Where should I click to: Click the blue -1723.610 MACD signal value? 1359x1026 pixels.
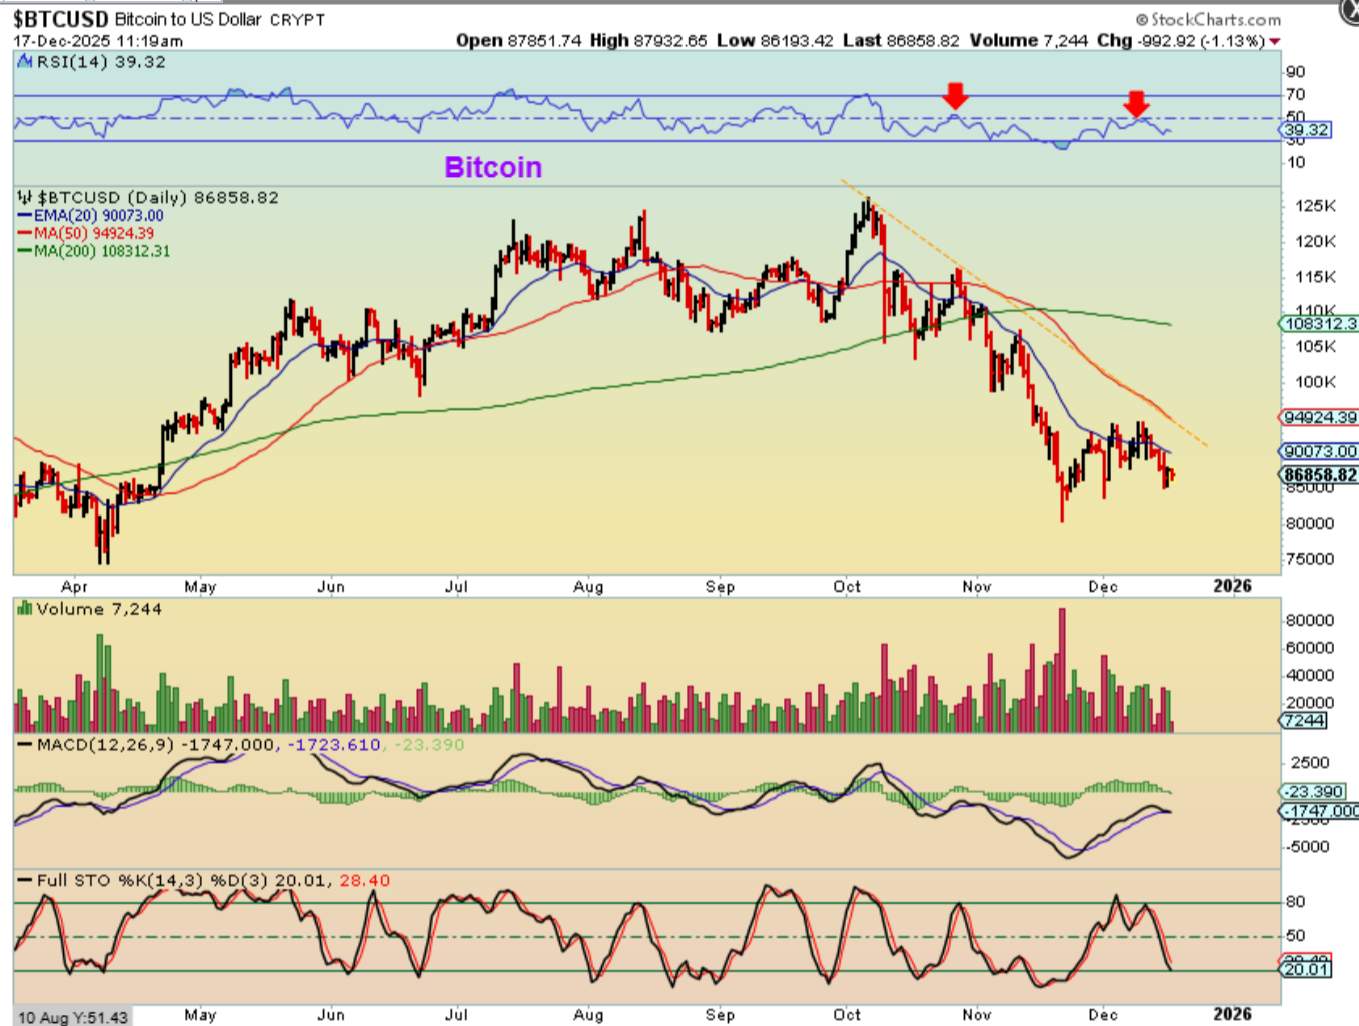pyautogui.click(x=334, y=745)
